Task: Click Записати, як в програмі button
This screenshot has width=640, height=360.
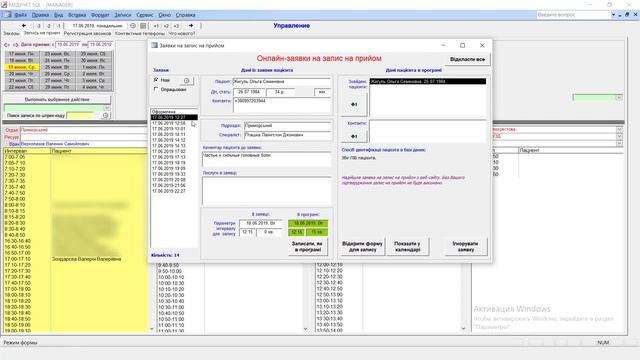Action: point(307,247)
